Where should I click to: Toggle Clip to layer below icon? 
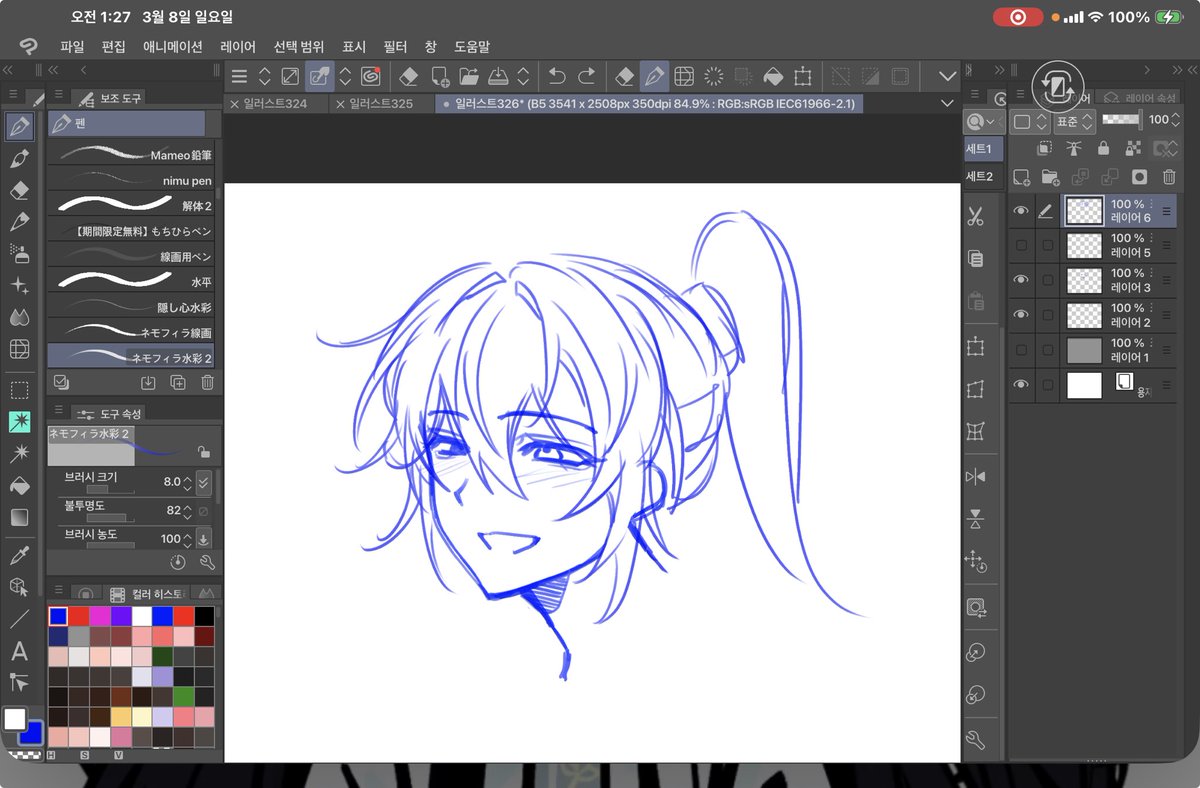[x=1045, y=148]
